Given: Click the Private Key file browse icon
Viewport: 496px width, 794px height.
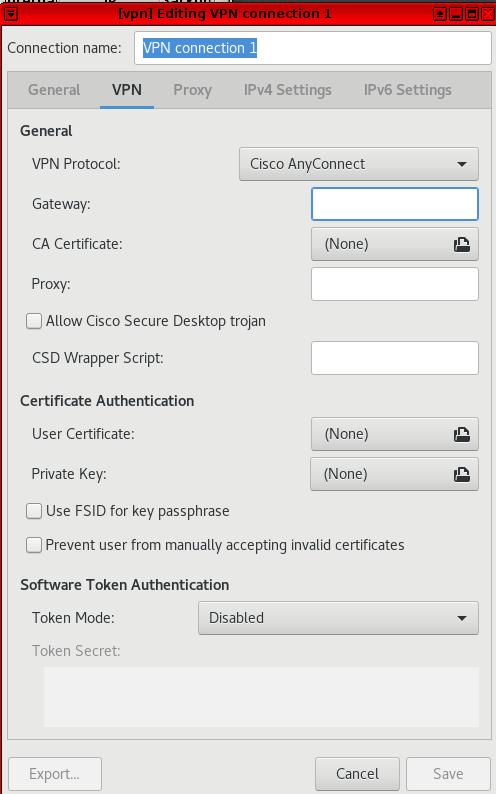Looking at the screenshot, I should click(x=462, y=474).
